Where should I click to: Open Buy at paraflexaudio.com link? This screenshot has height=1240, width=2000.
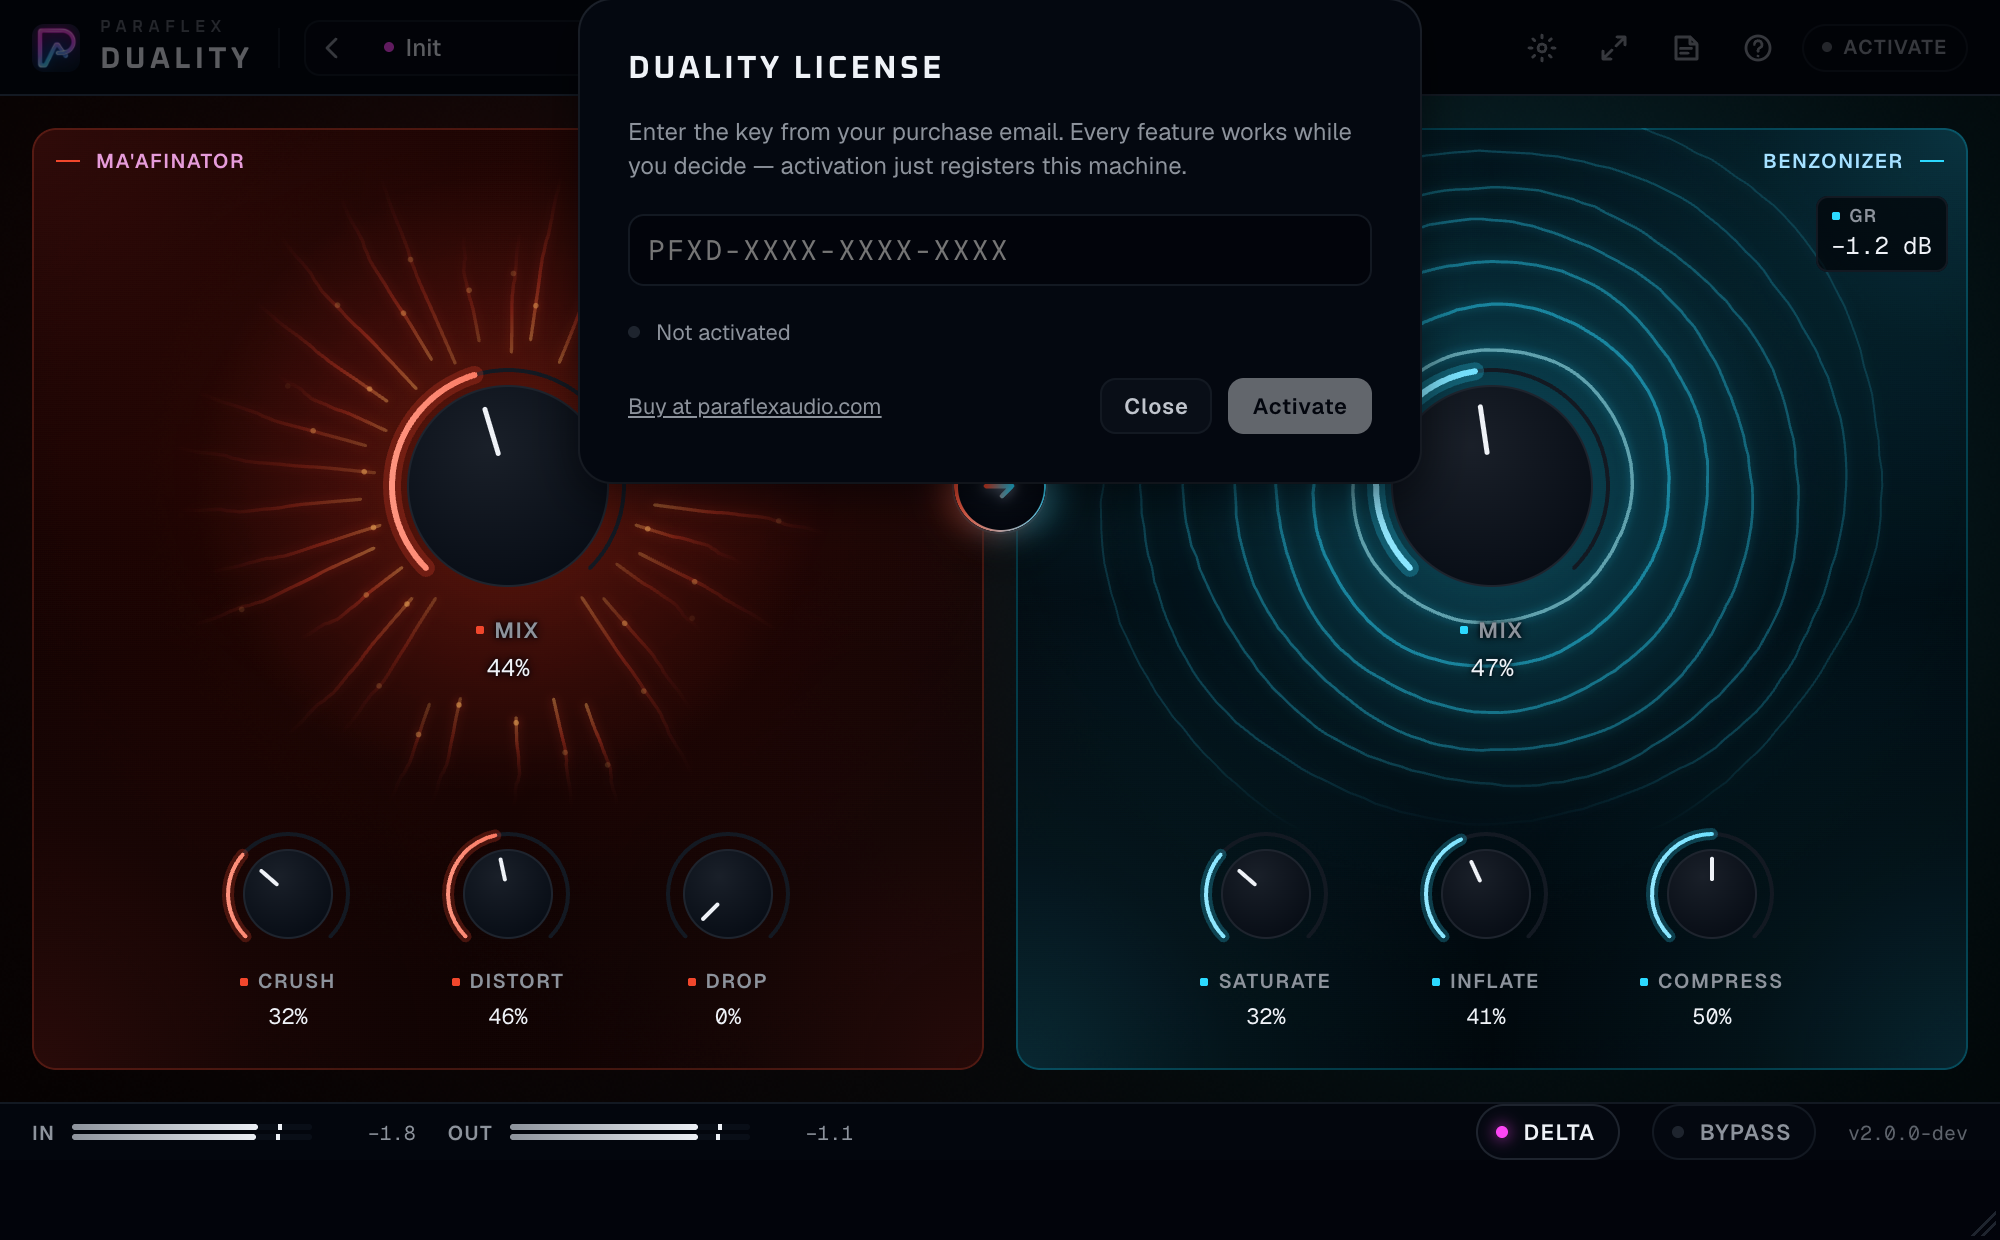[754, 406]
